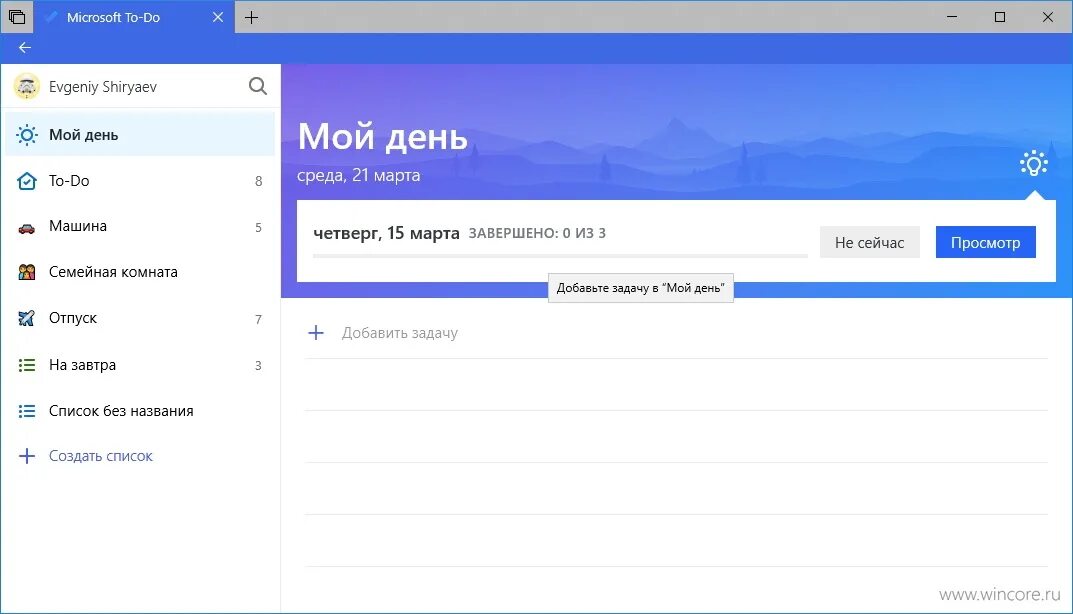The height and width of the screenshot is (614, 1073).
Task: Open the search magnifier icon
Action: (258, 86)
